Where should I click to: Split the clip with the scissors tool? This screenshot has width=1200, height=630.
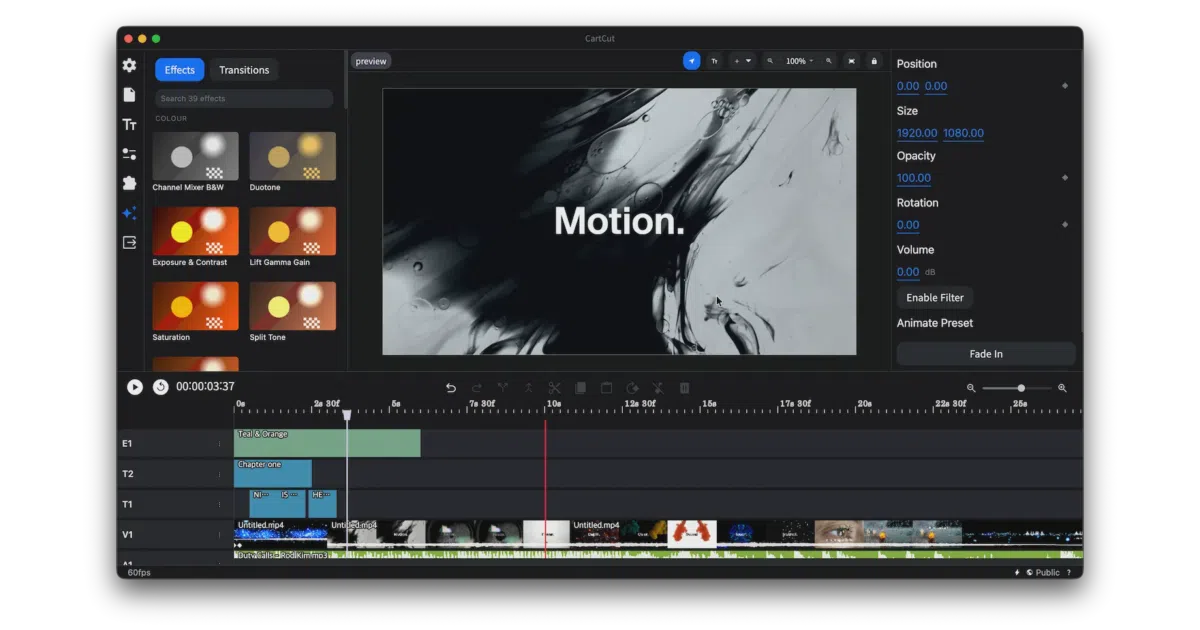pyautogui.click(x=554, y=388)
